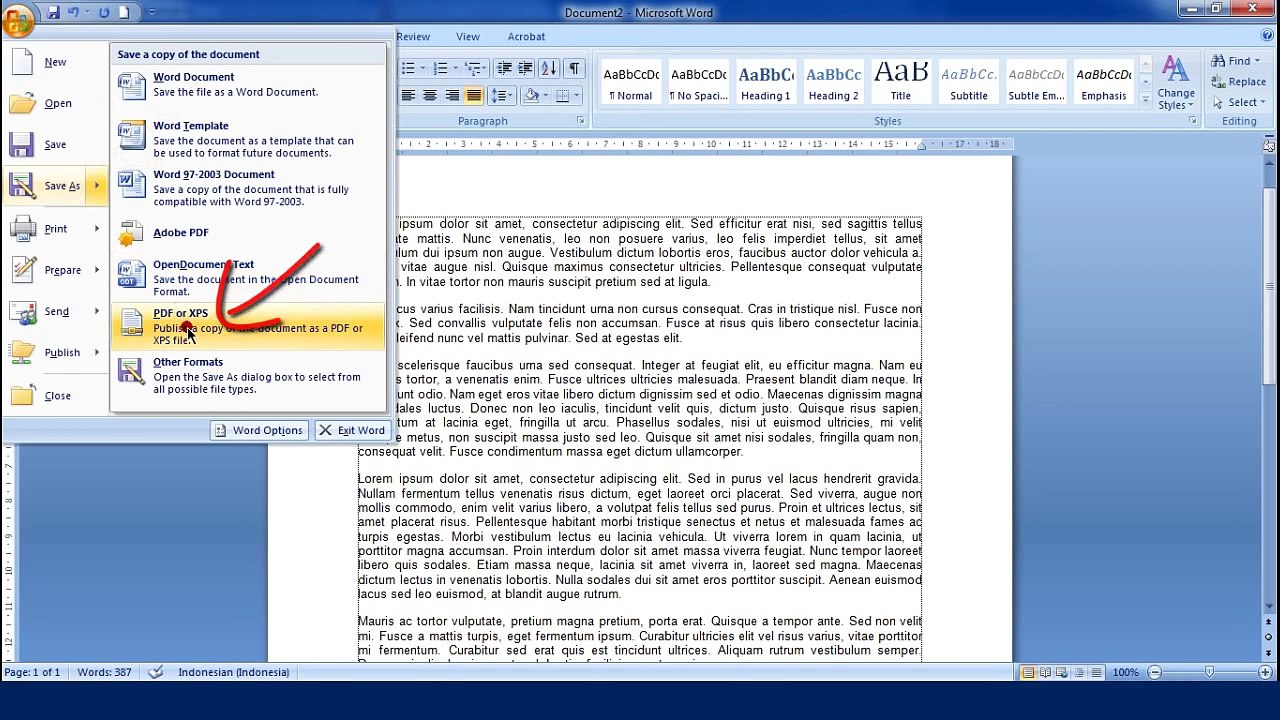Apply the No Spacing style
1280x720 pixels.
click(x=699, y=84)
